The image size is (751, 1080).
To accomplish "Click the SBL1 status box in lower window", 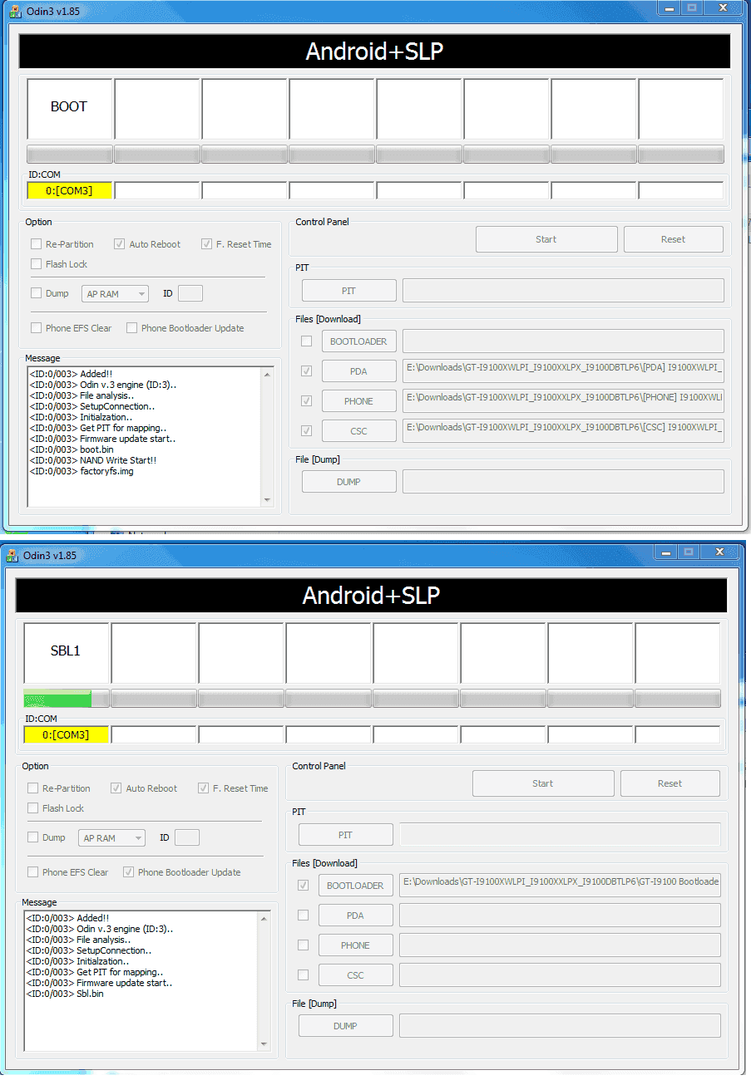I will point(66,653).
